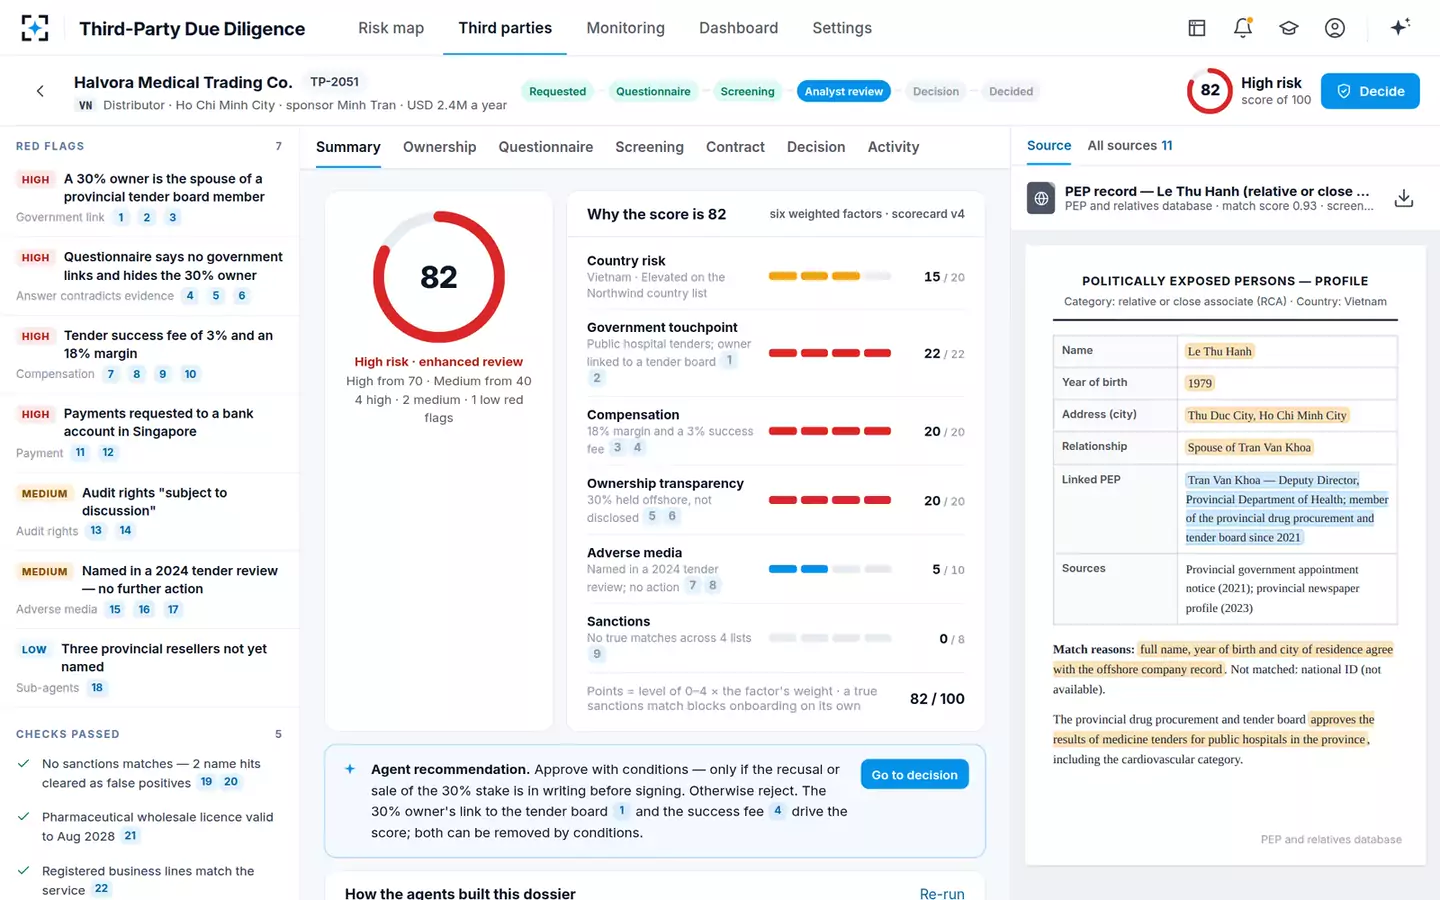Click the Country risk score bar
Viewport: 1440px width, 900px height.
[x=829, y=276]
